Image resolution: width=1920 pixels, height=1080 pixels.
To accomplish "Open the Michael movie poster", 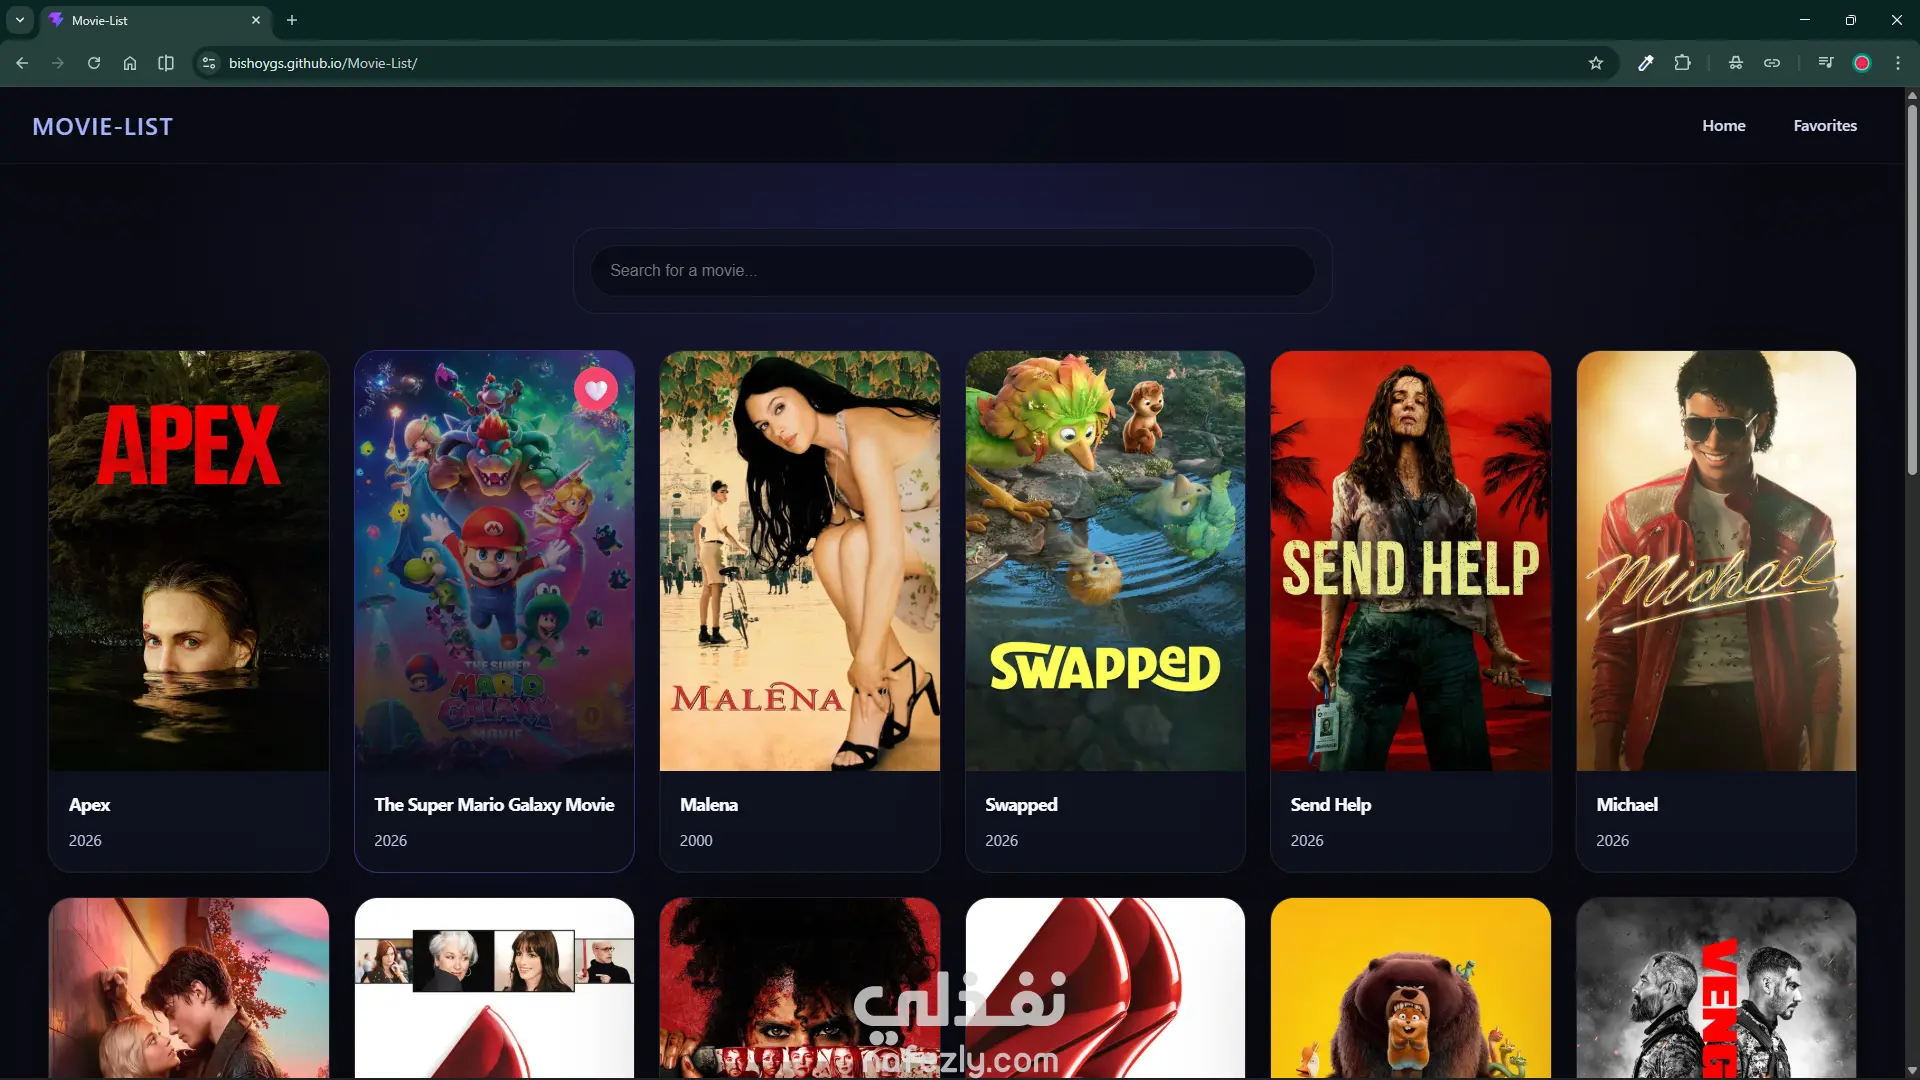I will (1716, 561).
